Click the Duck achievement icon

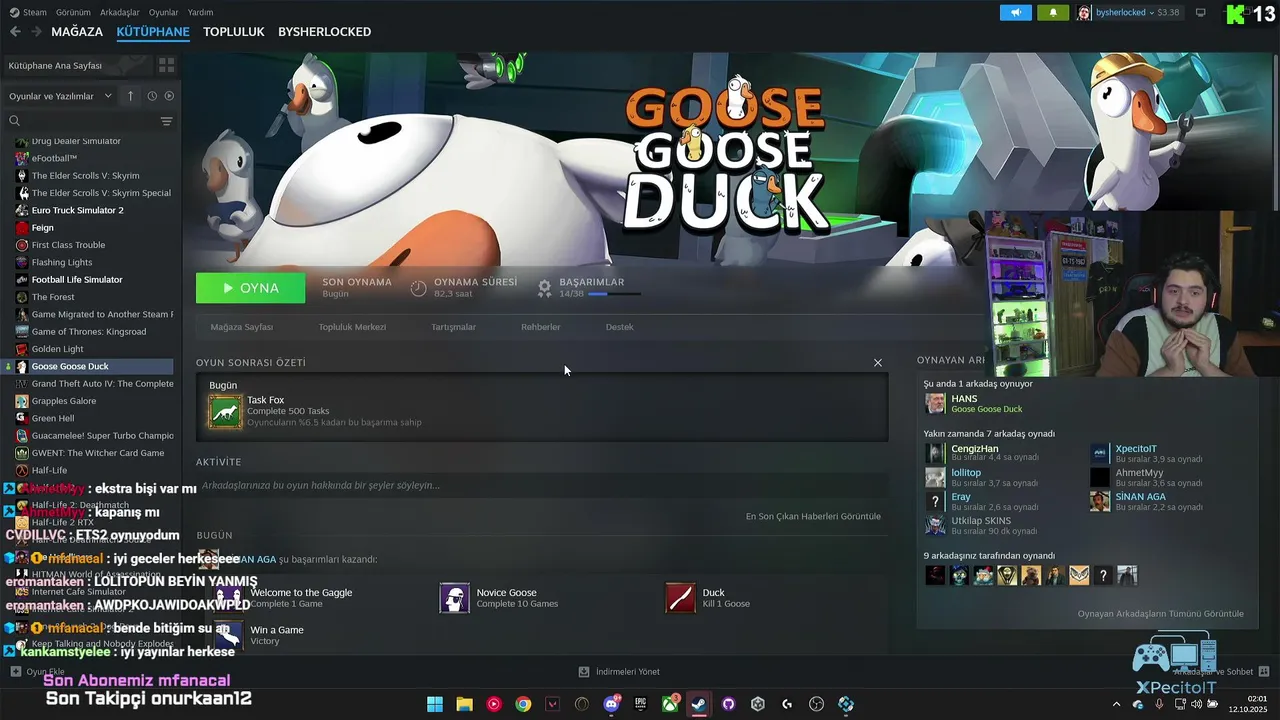coord(681,598)
